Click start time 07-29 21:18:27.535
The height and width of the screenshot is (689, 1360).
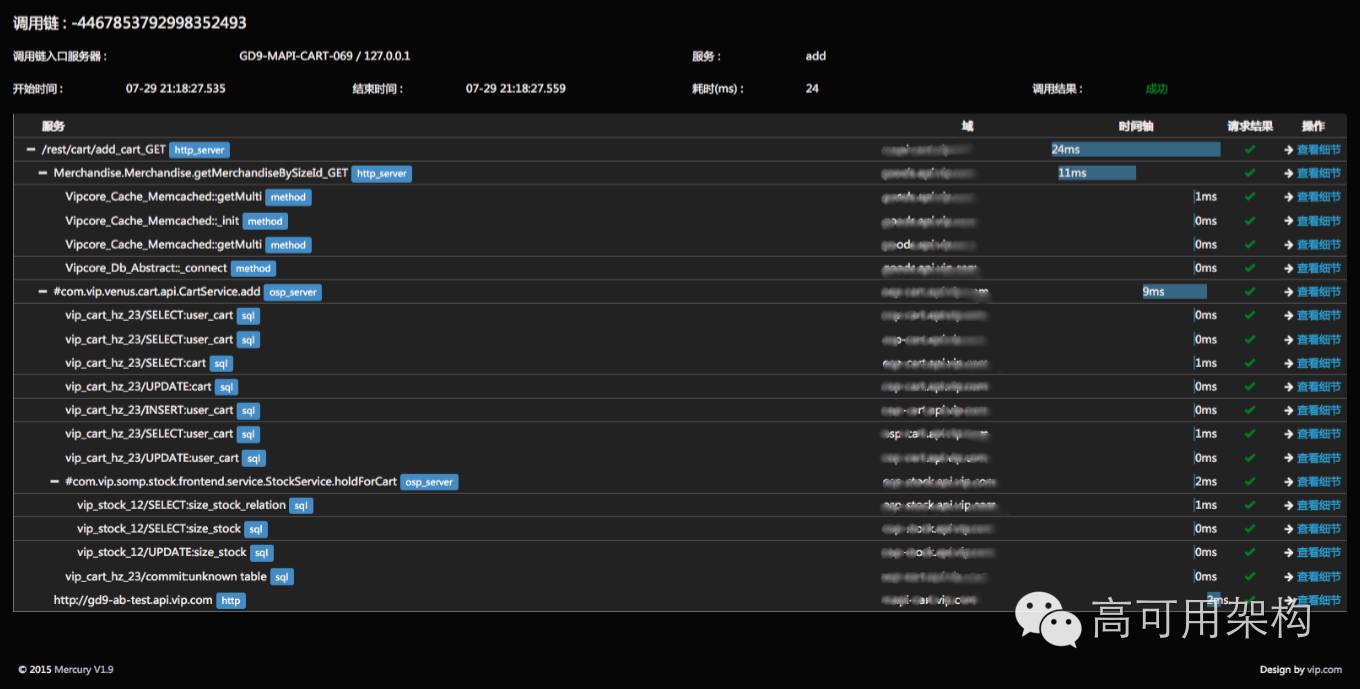[175, 88]
